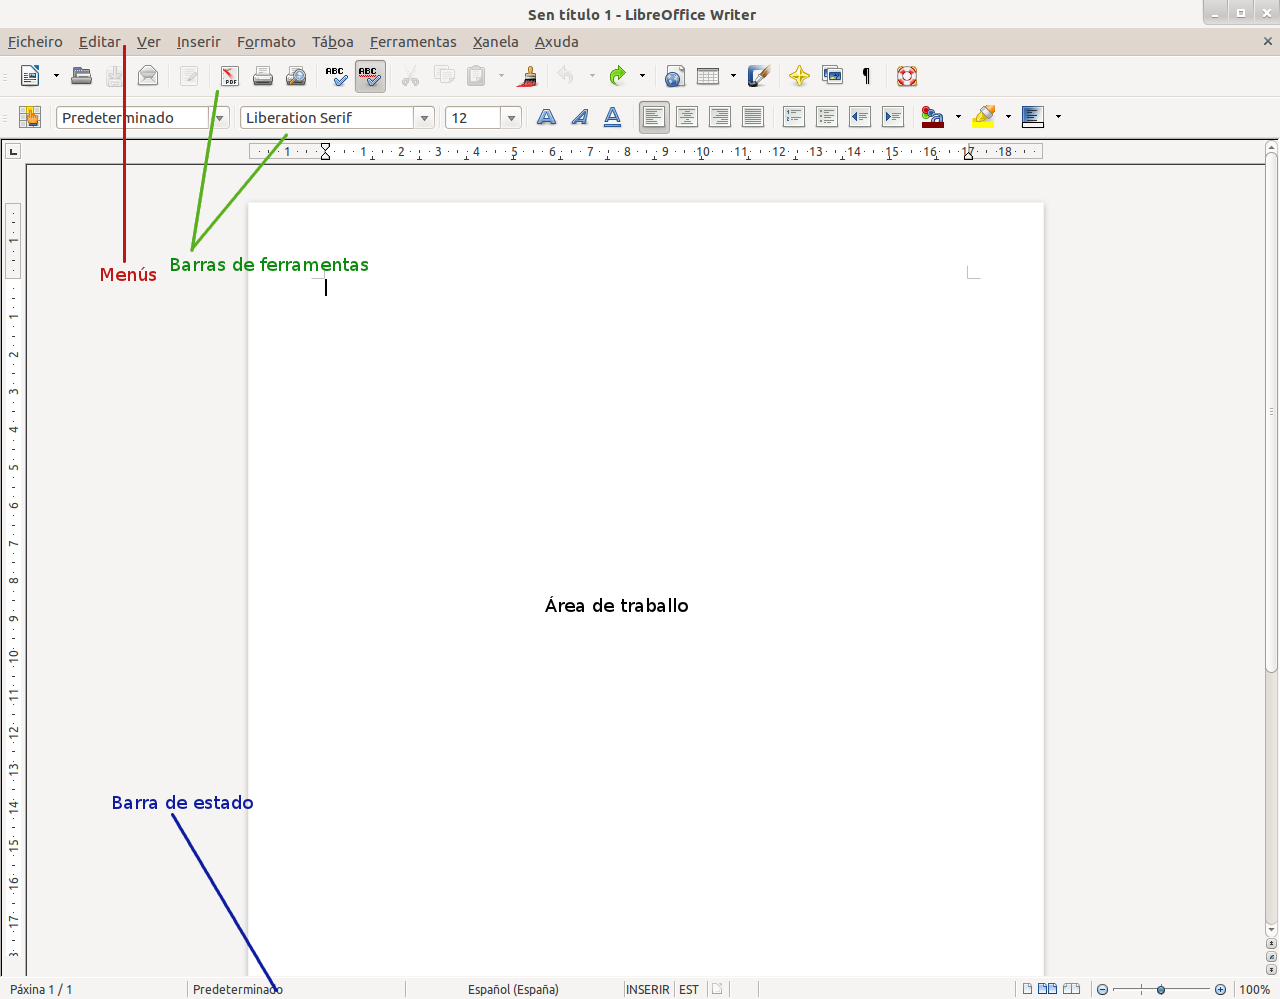Click the yellow highlighting color button
Image resolution: width=1280 pixels, height=999 pixels.
tap(984, 118)
